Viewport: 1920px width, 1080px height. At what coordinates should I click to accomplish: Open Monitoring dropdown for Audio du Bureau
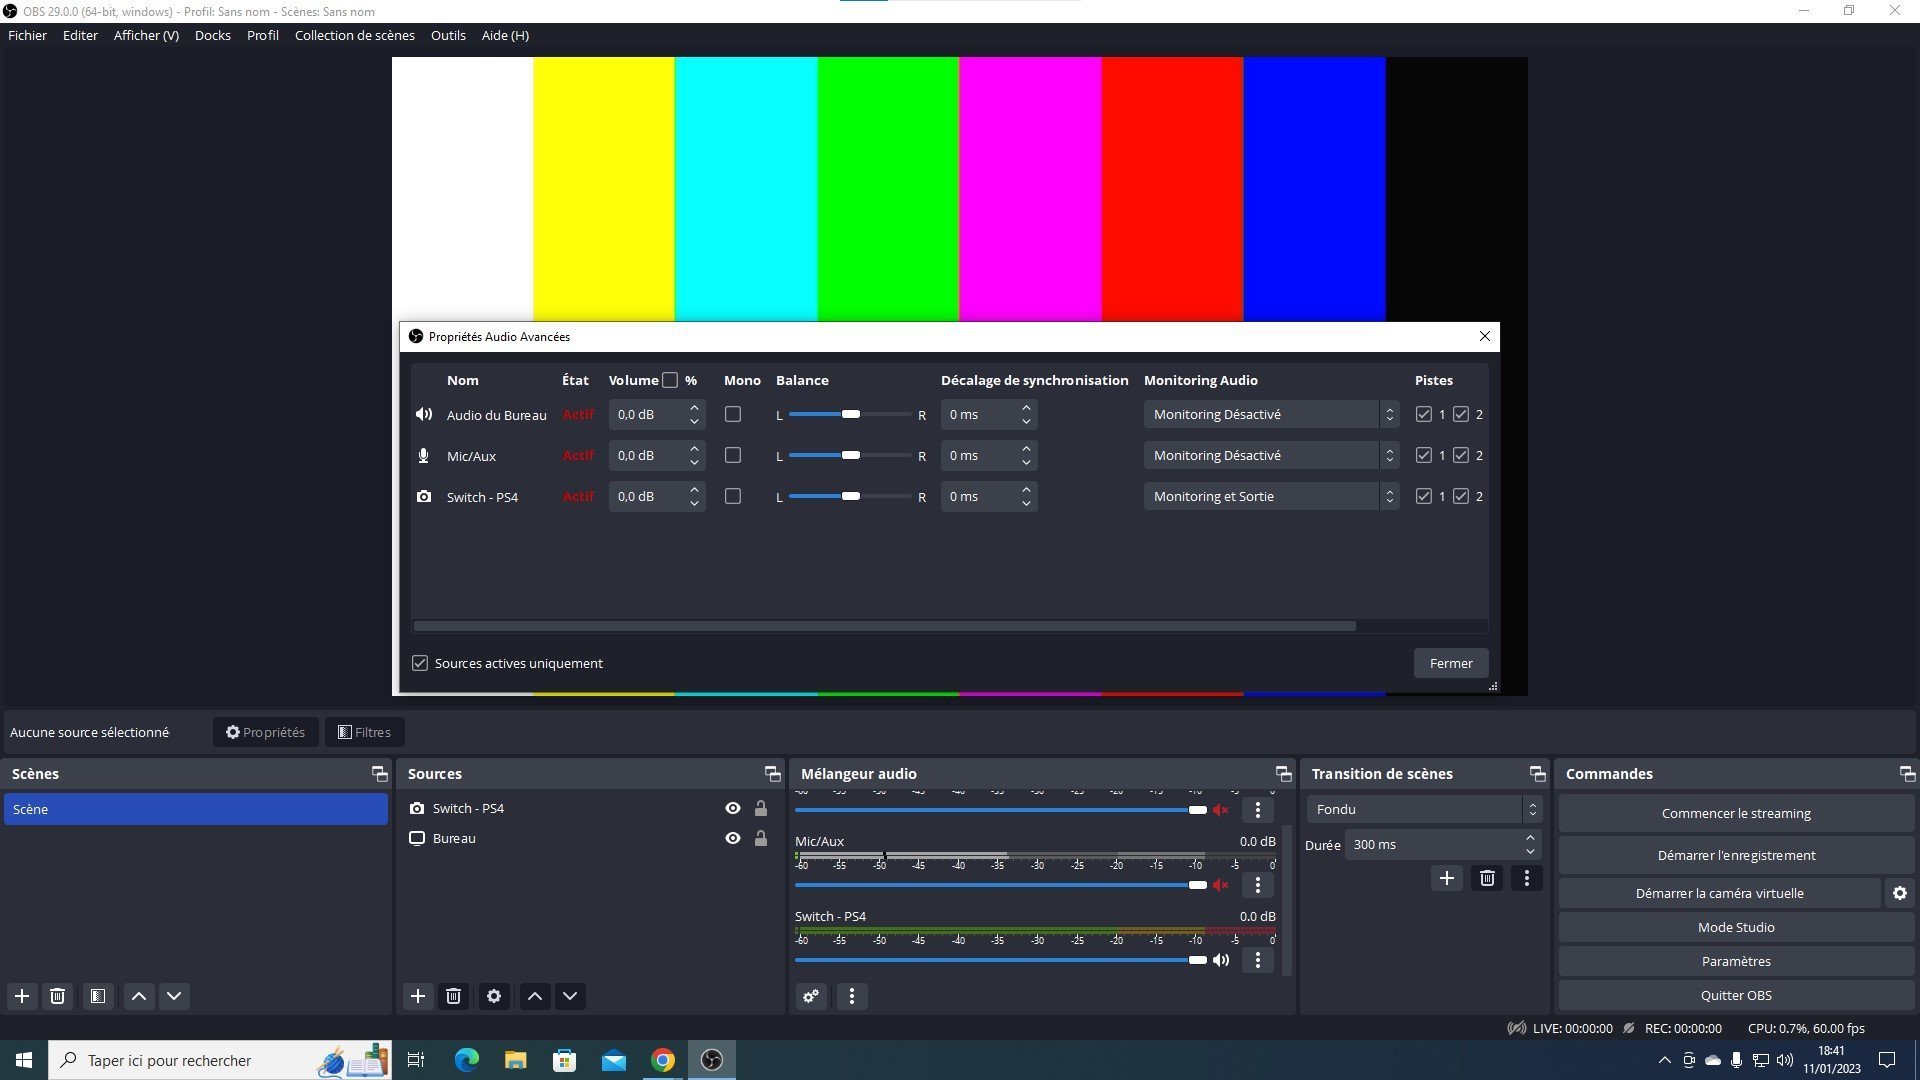1271,414
